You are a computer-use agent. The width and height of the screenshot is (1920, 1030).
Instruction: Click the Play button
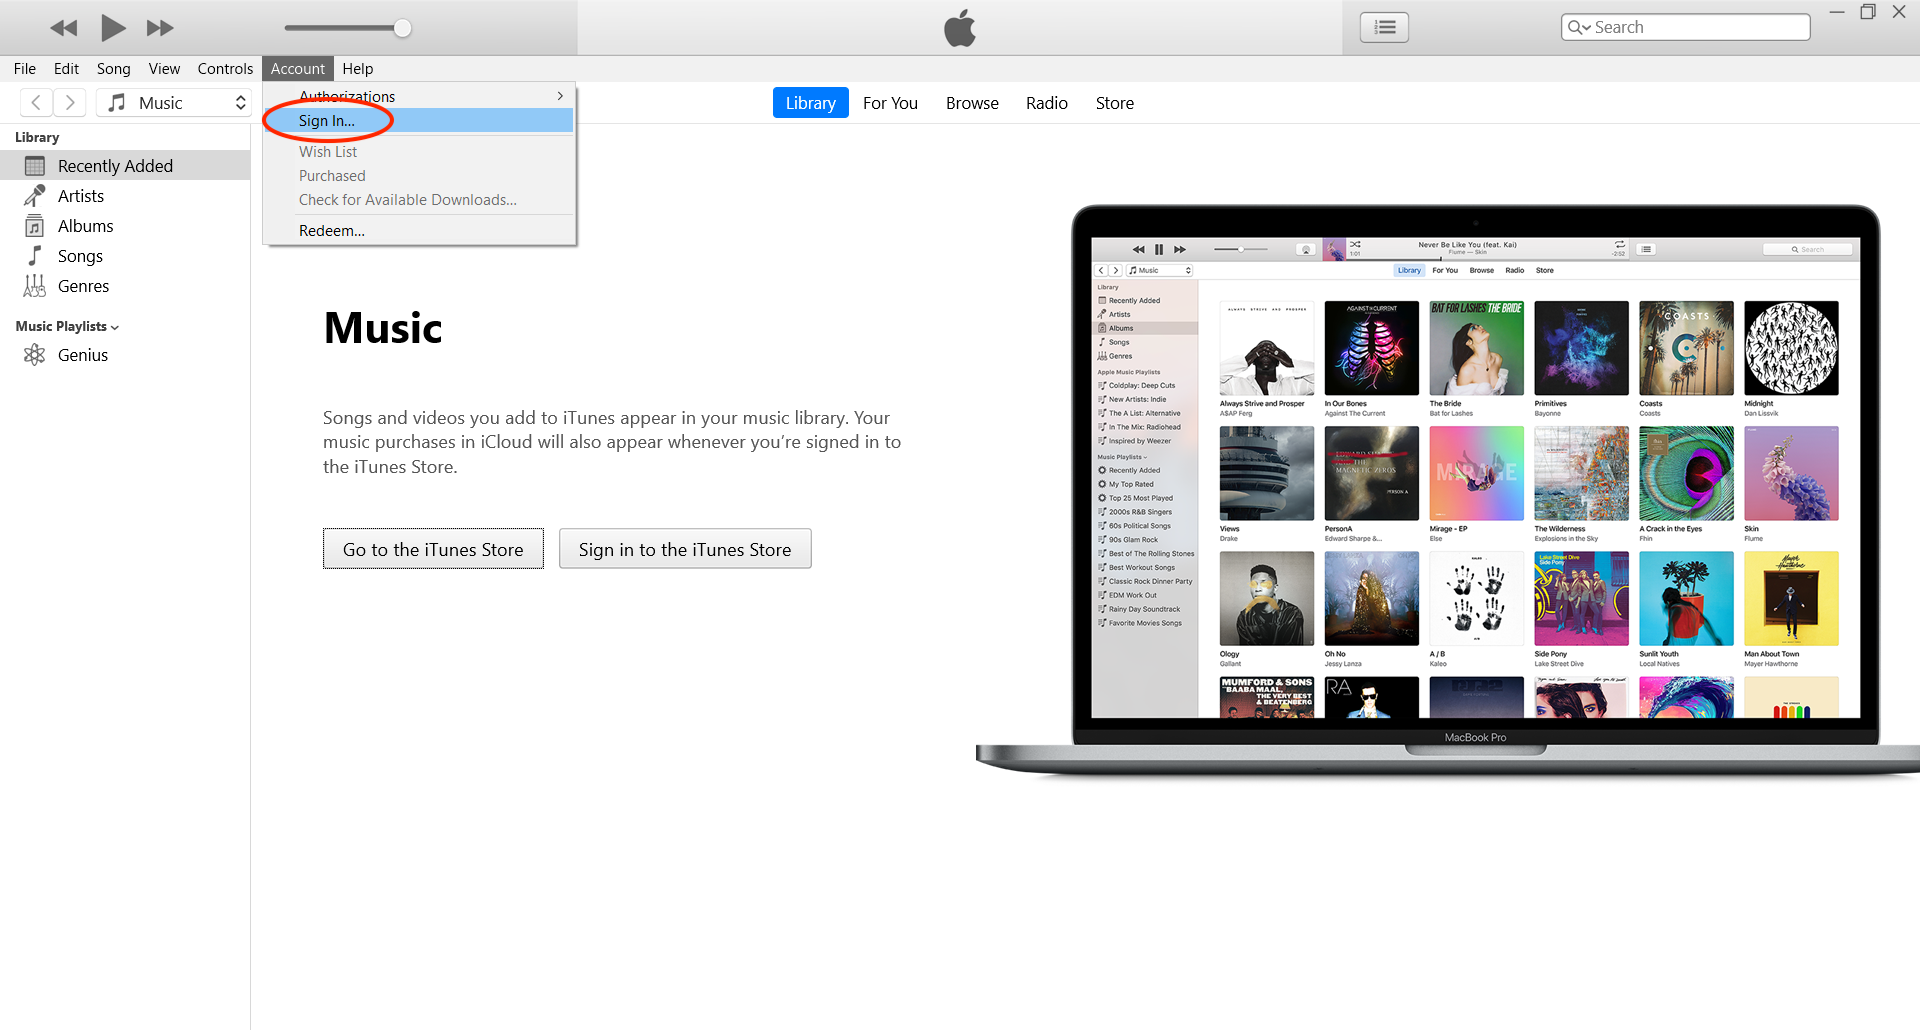coord(113,28)
